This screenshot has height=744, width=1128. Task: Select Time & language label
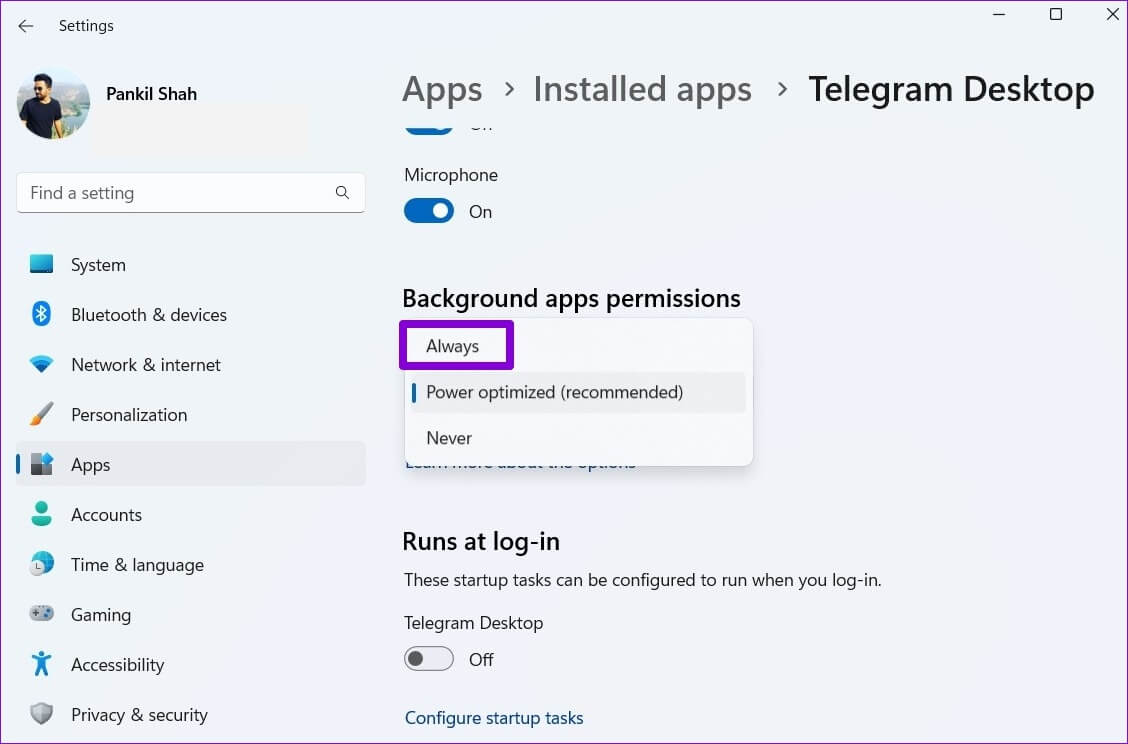[x=137, y=566]
